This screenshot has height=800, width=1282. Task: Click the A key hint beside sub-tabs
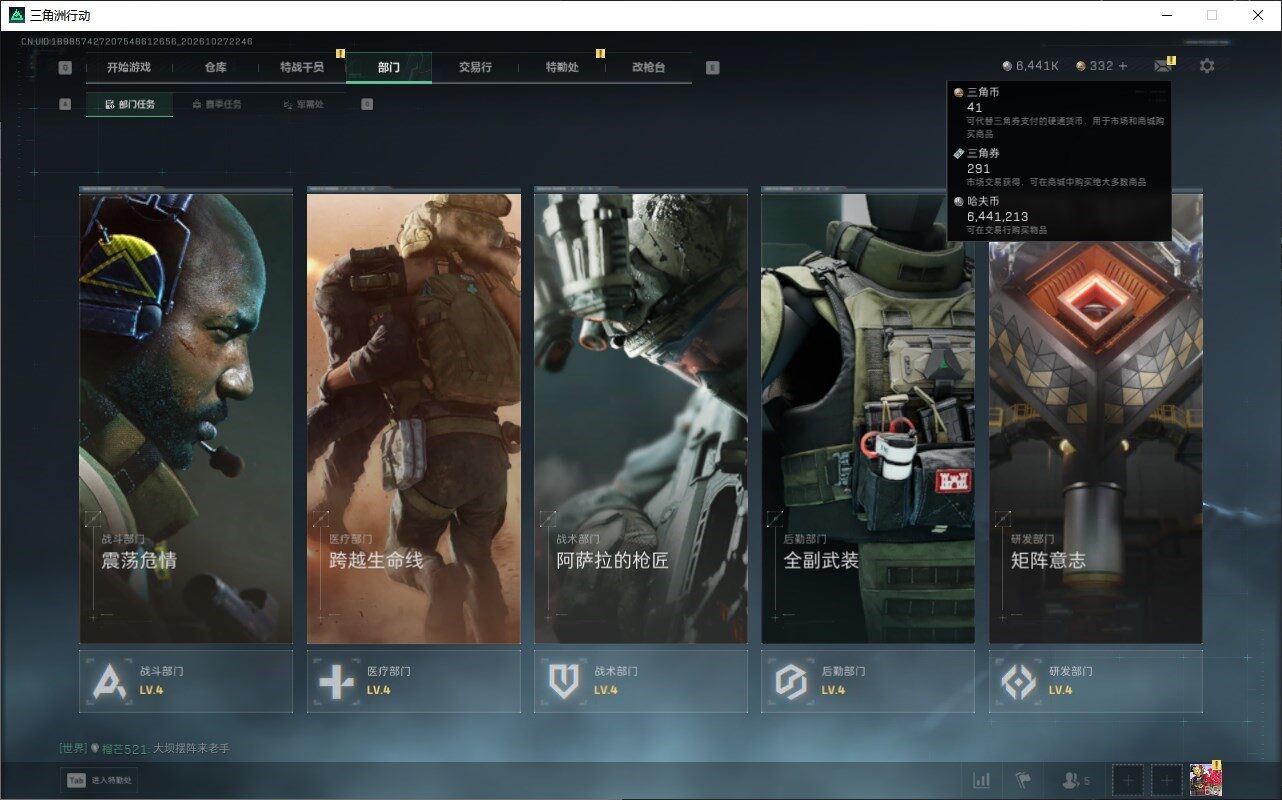pyautogui.click(x=65, y=104)
